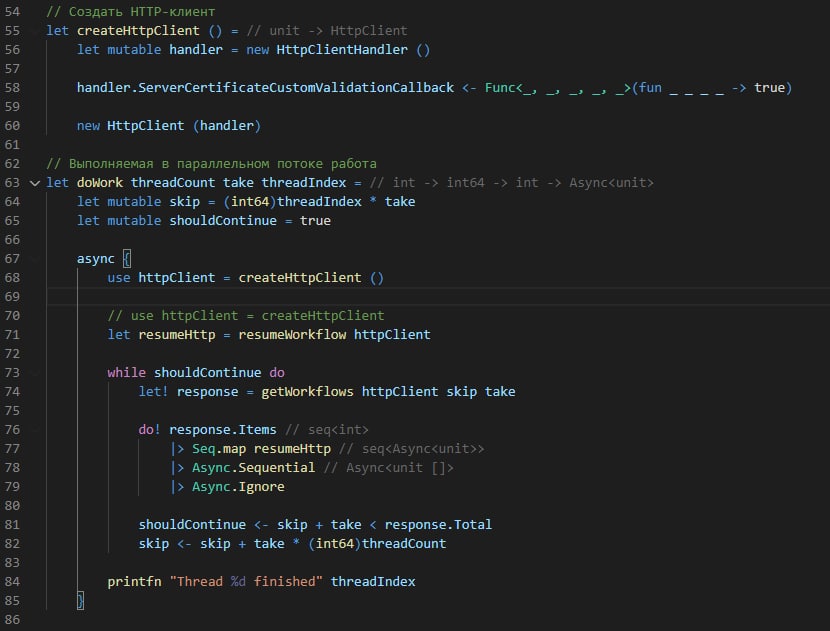Click line number 54 in the gutter
830x631 pixels.
tap(12, 12)
